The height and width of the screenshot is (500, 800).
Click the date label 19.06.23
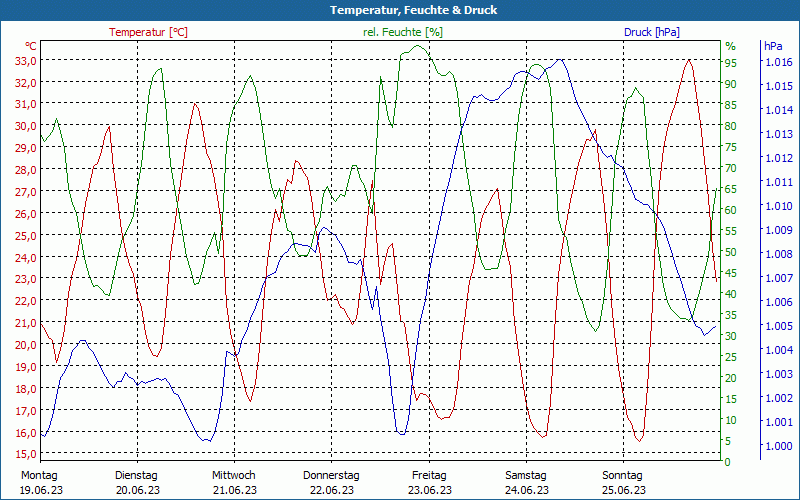click(39, 490)
